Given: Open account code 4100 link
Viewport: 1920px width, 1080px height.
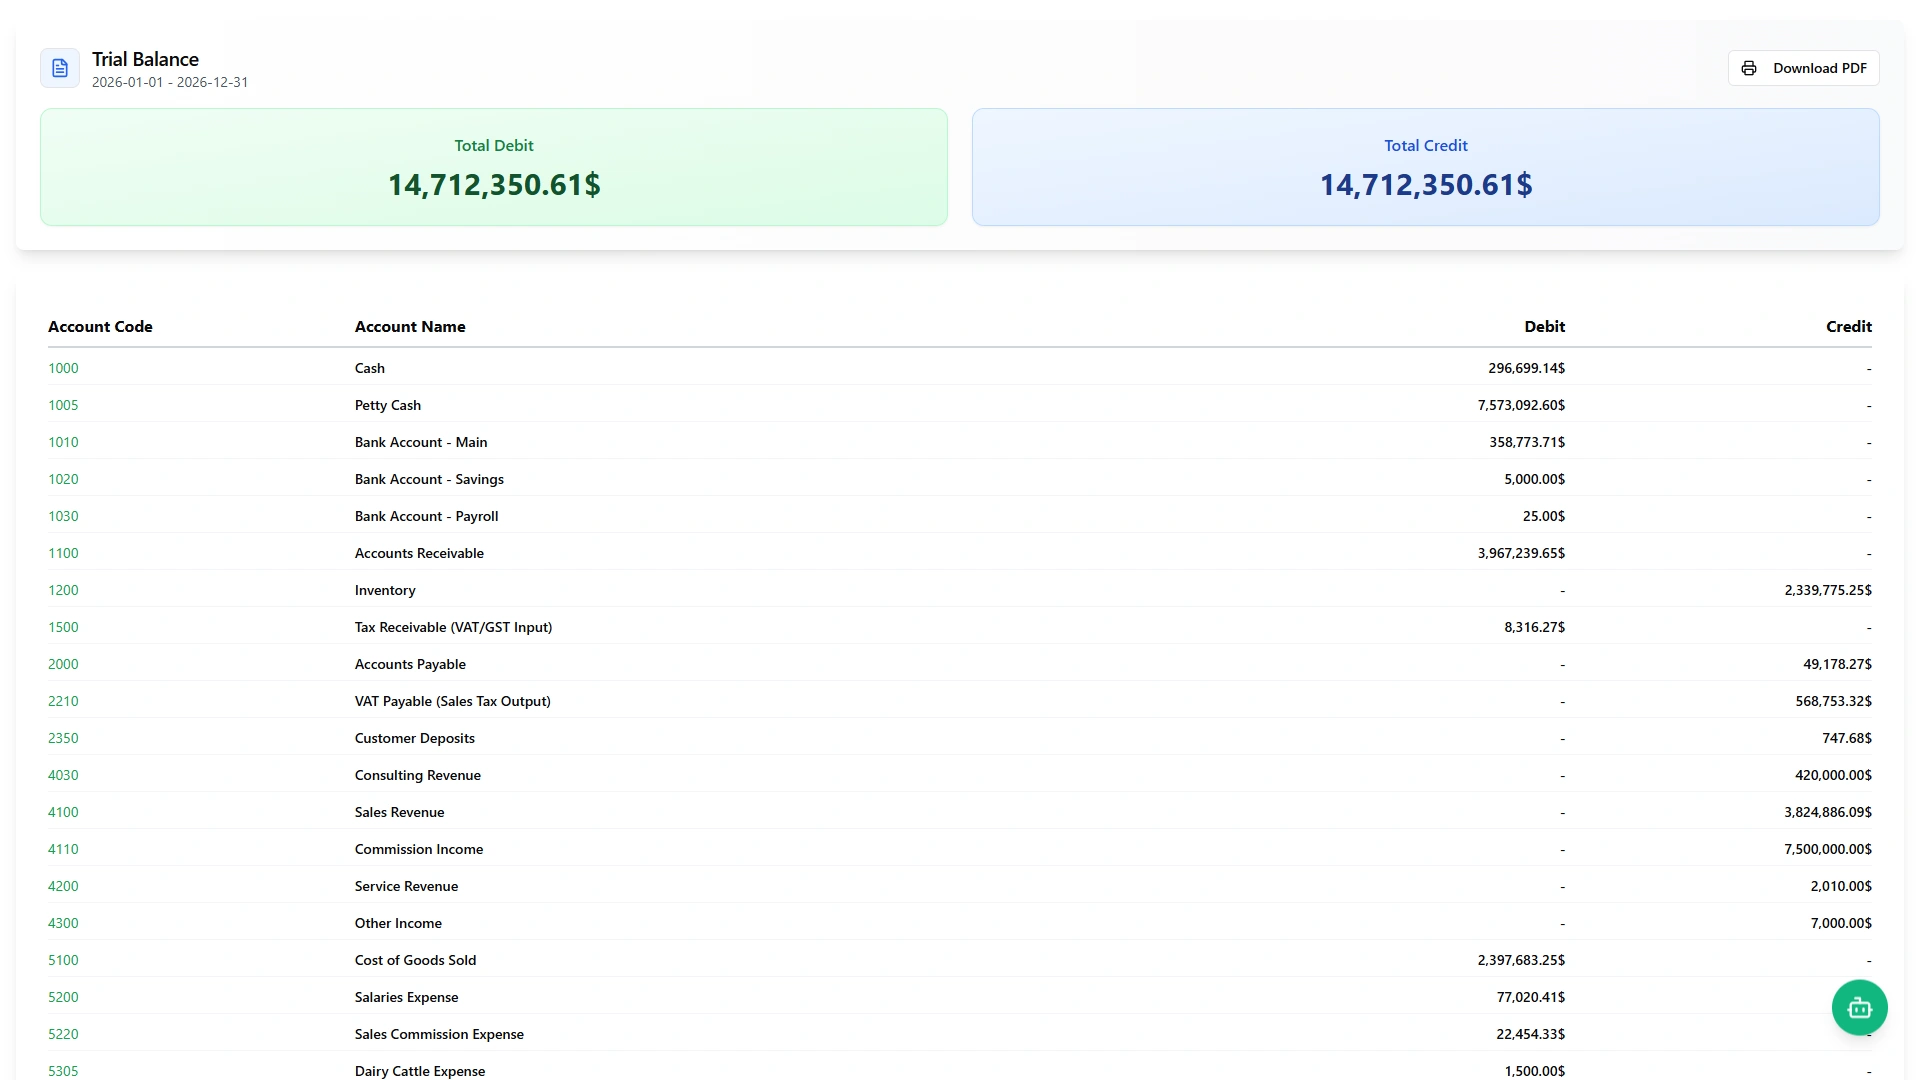Looking at the screenshot, I should 63,812.
